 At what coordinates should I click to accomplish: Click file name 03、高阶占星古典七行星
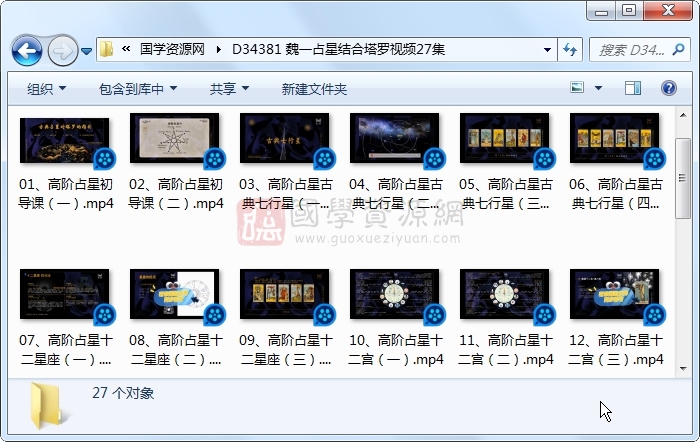pos(286,194)
